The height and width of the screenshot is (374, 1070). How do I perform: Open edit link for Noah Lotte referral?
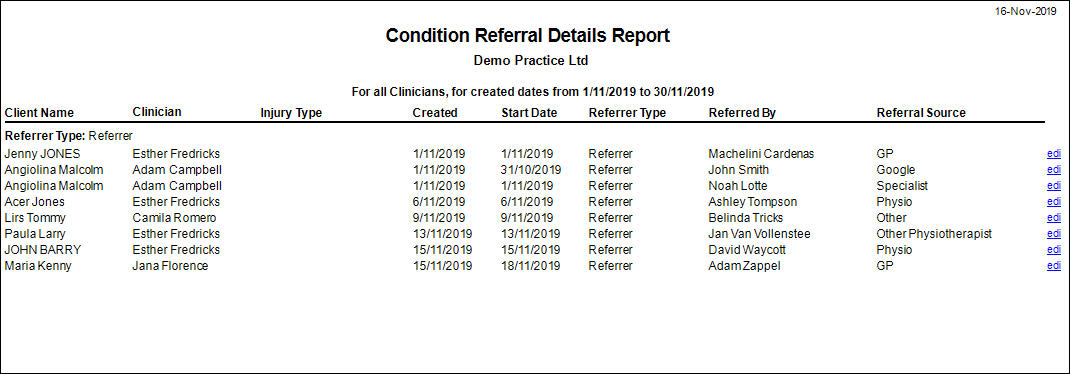pyautogui.click(x=1054, y=186)
